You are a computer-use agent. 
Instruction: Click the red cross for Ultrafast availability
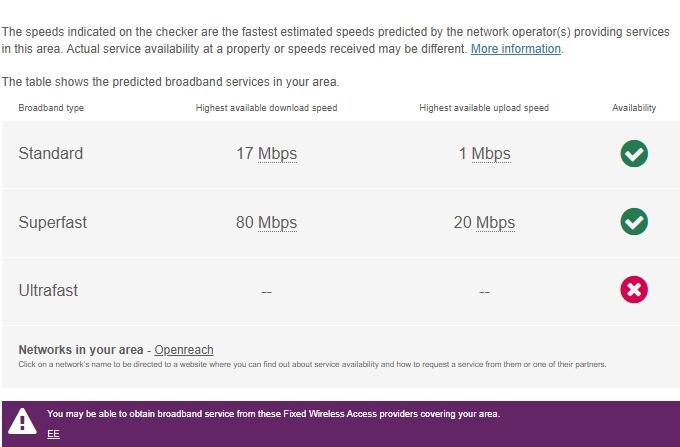(634, 290)
